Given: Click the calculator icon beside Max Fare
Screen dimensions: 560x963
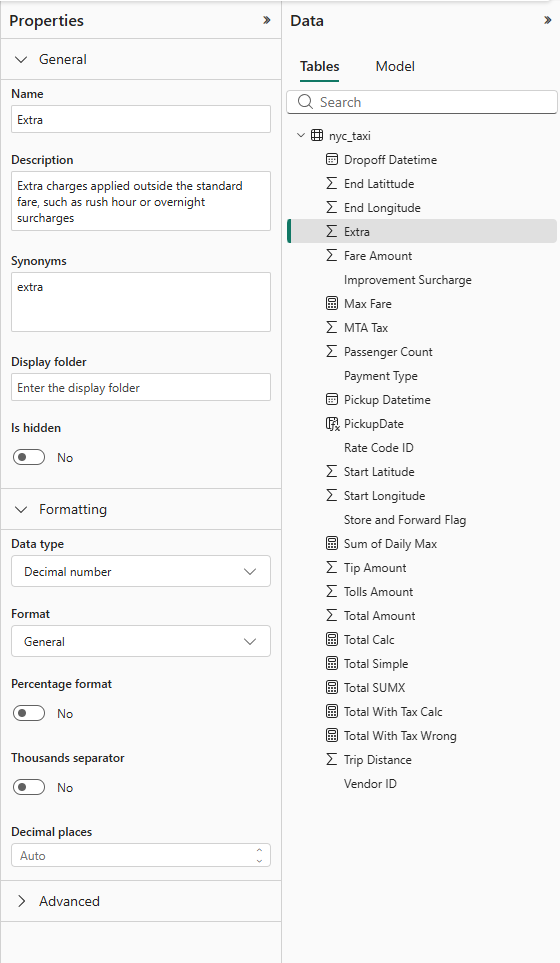Looking at the screenshot, I should click(332, 303).
